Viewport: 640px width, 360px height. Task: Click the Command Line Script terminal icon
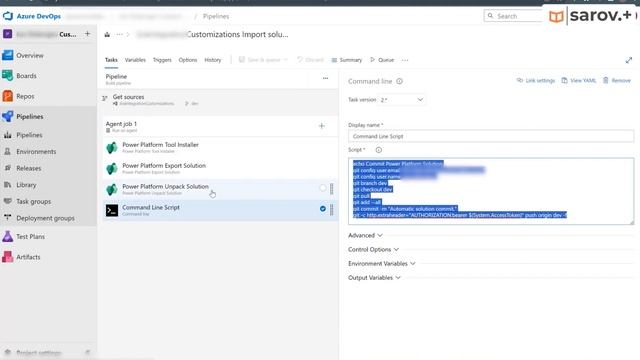point(112,210)
